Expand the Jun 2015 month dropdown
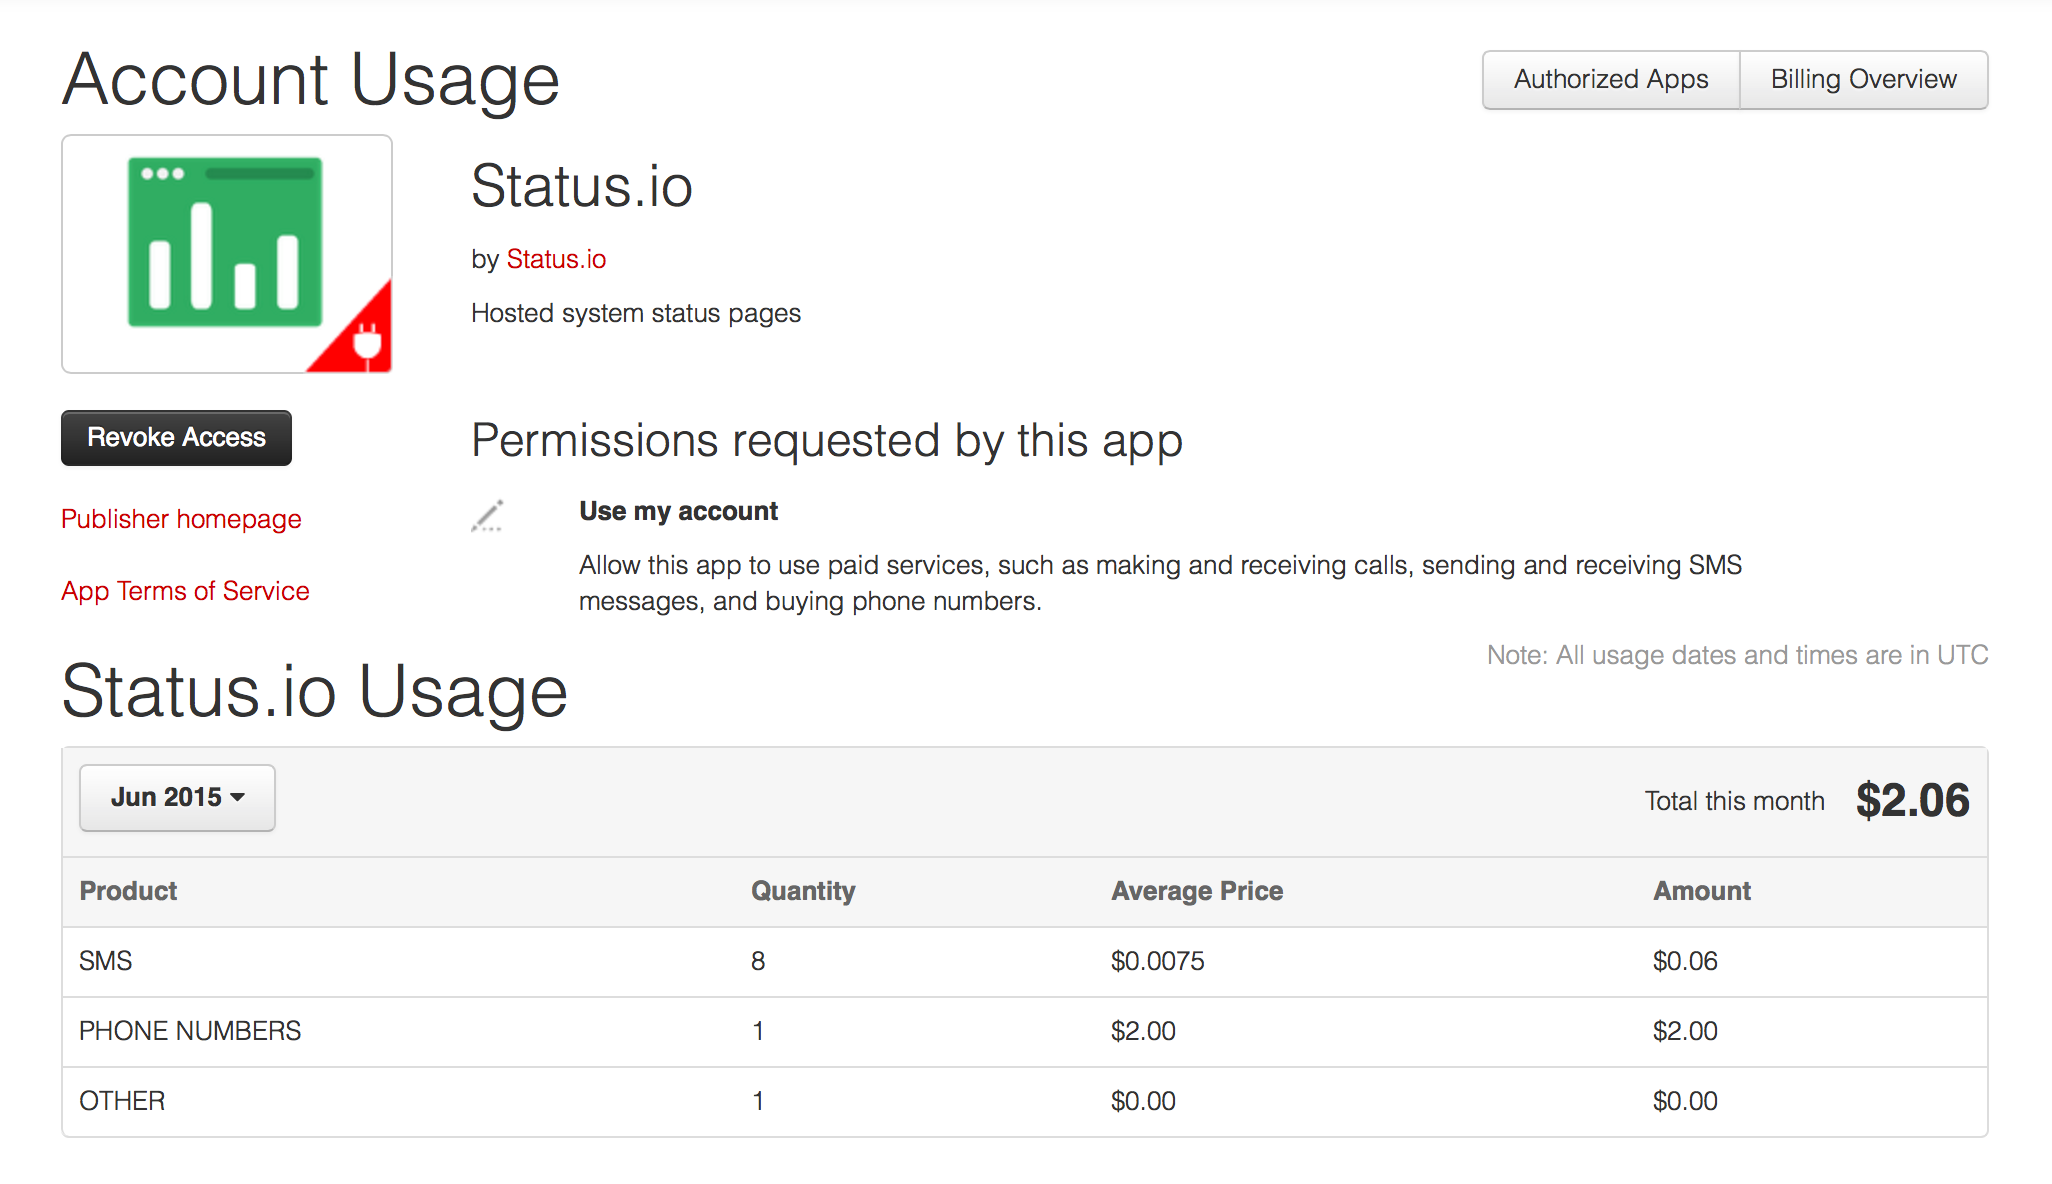This screenshot has height=1184, width=2052. click(177, 798)
